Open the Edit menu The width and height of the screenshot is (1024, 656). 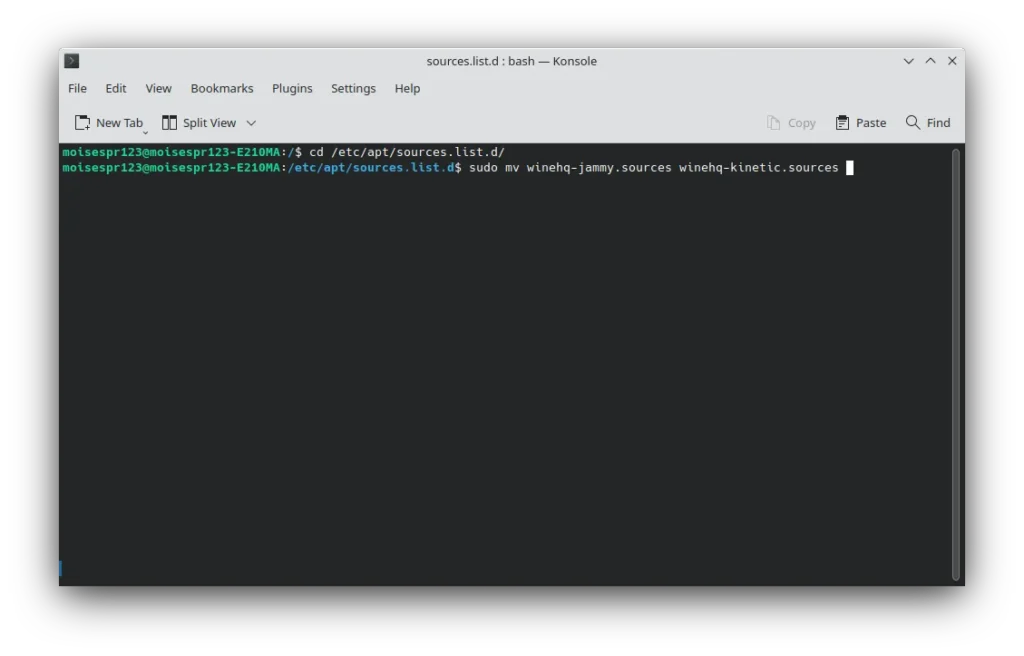(x=116, y=88)
